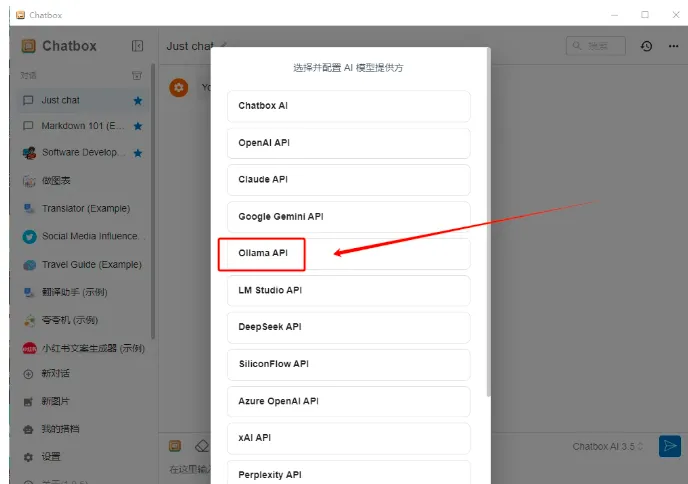The image size is (688, 484).
Task: Choose Ollama API provider
Action: (x=348, y=254)
